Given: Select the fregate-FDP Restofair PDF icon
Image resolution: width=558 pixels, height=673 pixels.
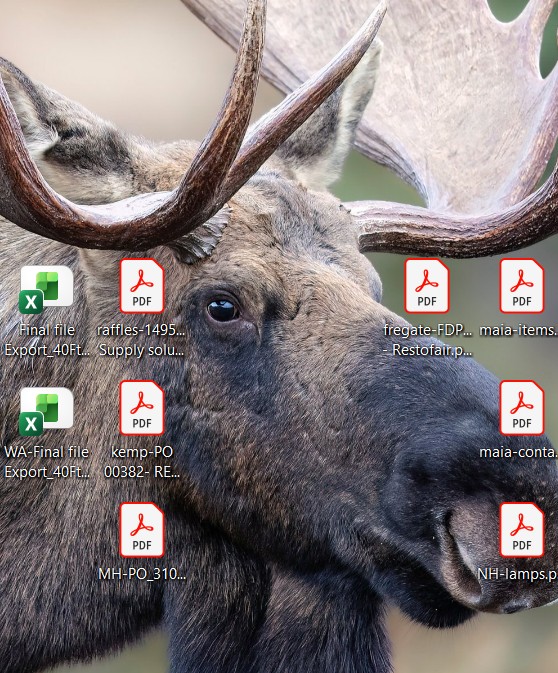Looking at the screenshot, I should tap(427, 286).
